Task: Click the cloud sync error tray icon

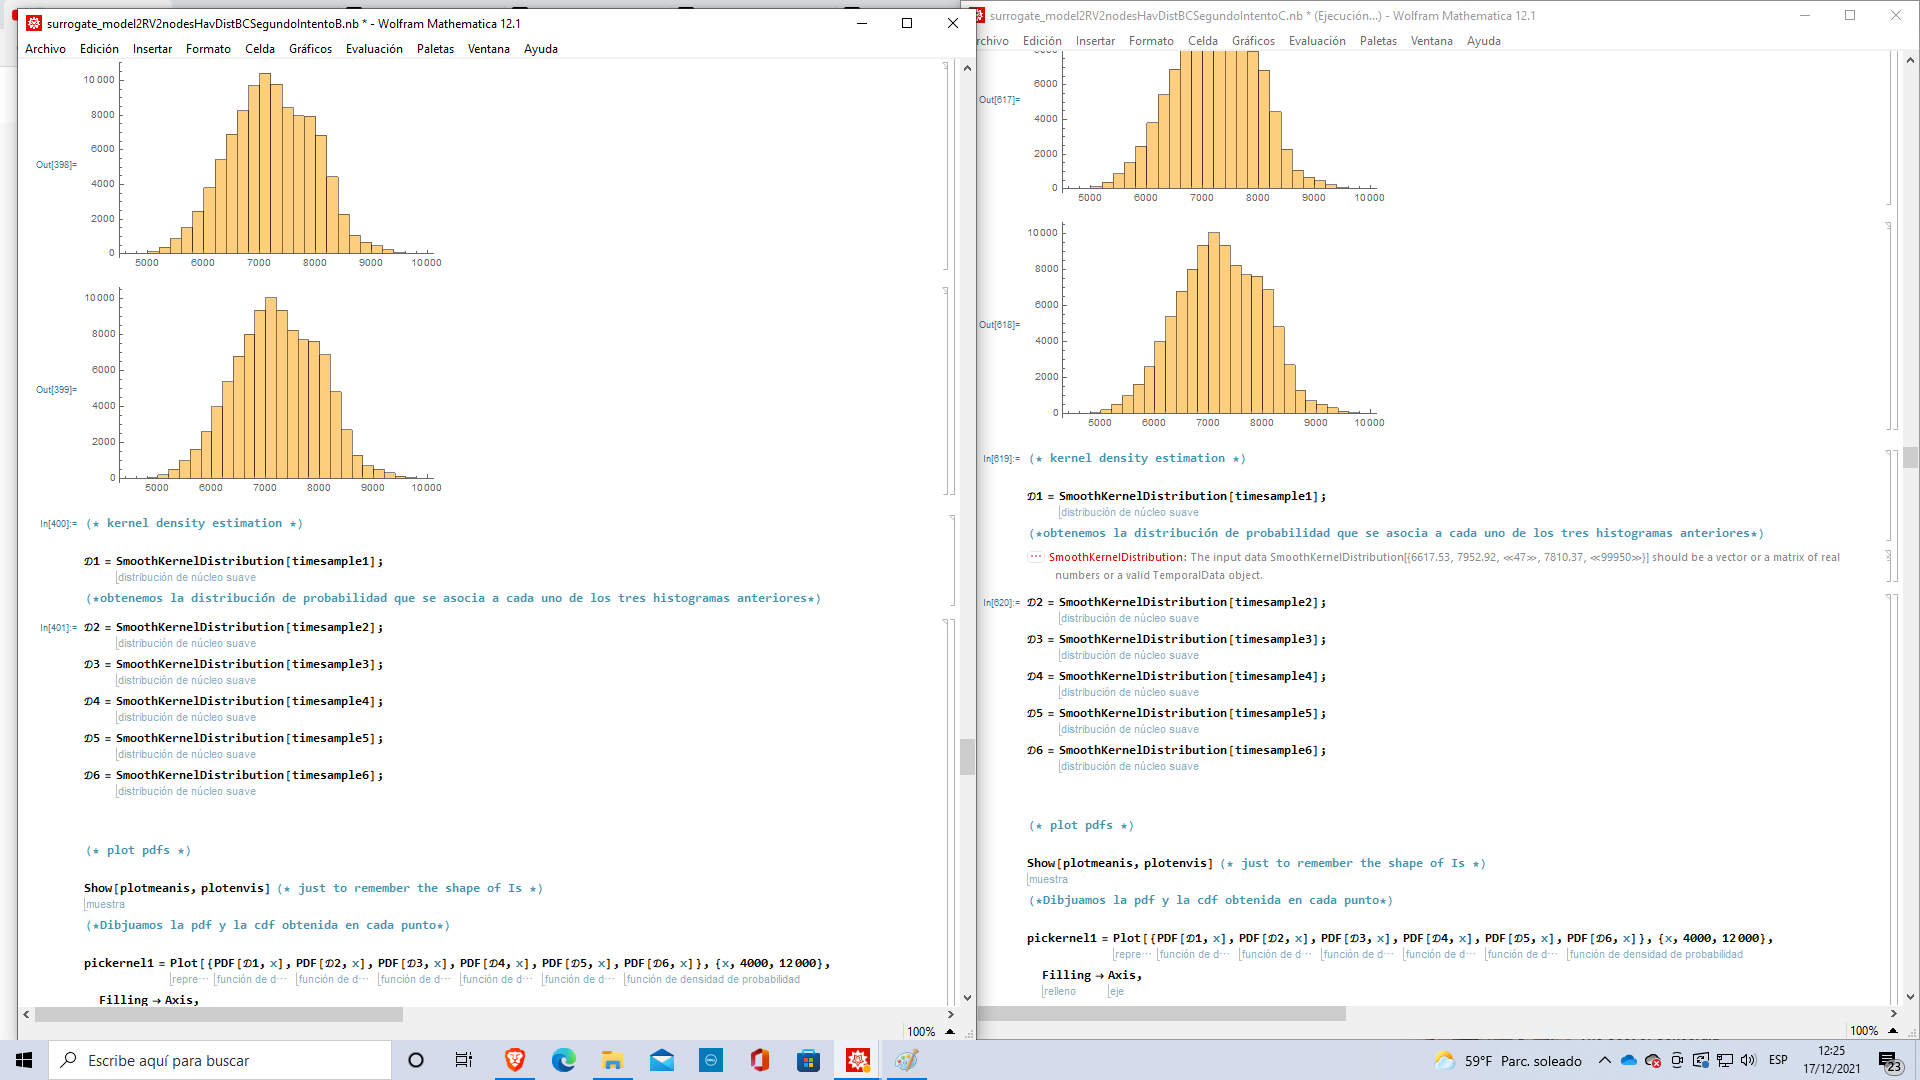Action: click(1653, 1060)
